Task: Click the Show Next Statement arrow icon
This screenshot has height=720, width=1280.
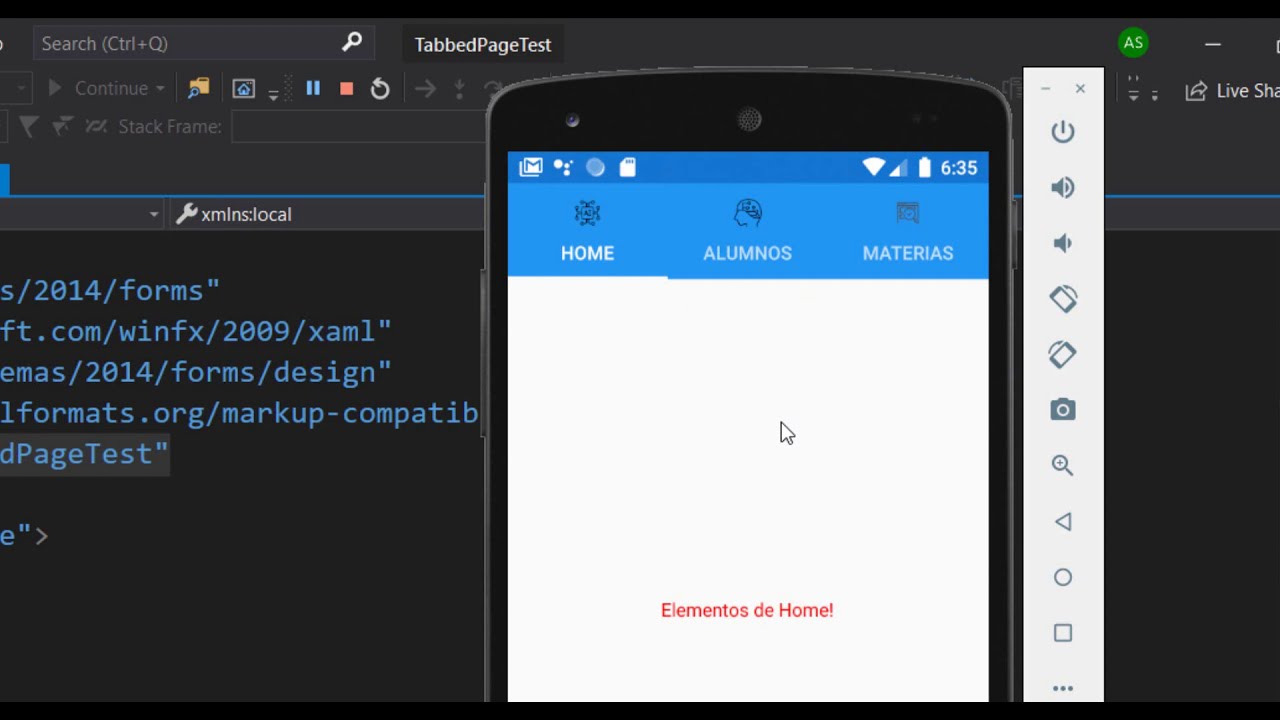Action: tap(425, 89)
